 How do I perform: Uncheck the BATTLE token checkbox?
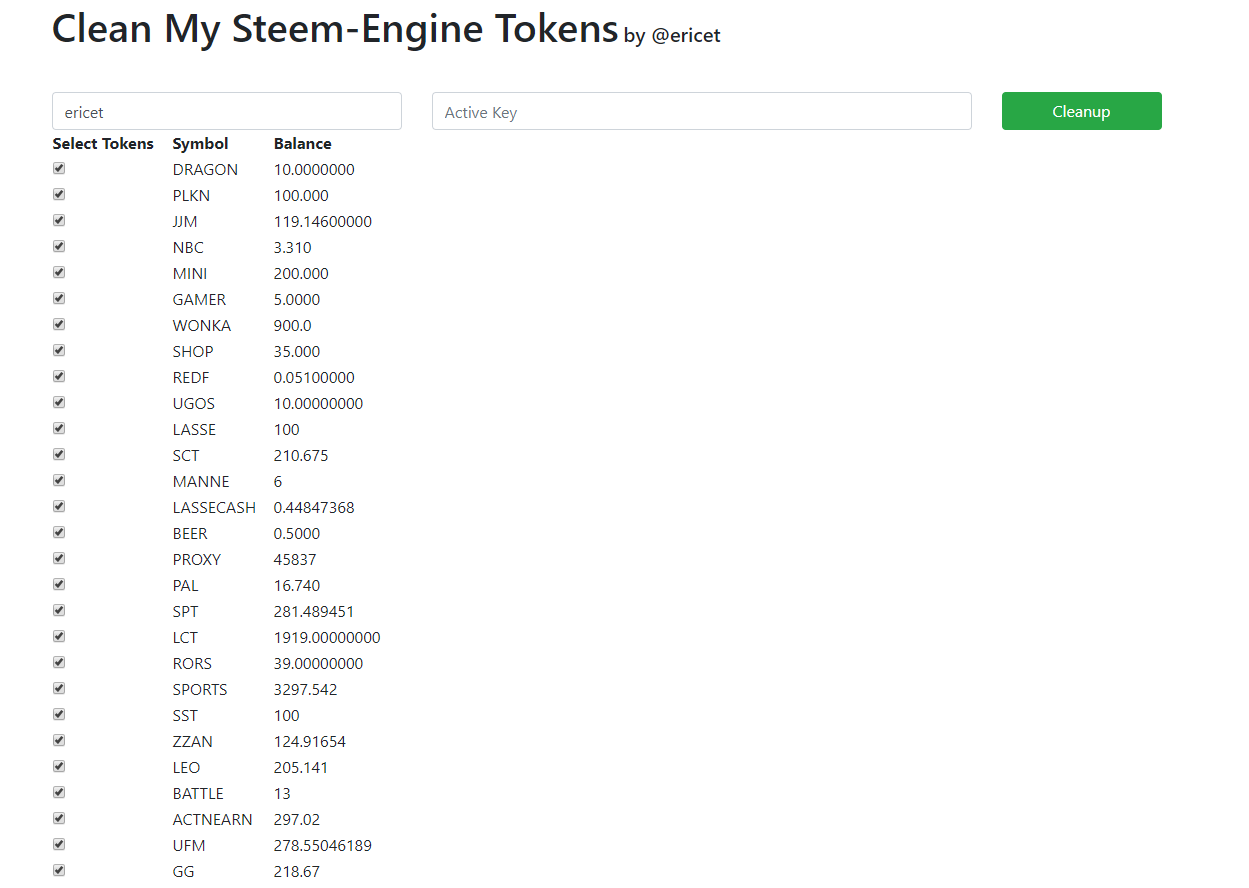tap(59, 792)
